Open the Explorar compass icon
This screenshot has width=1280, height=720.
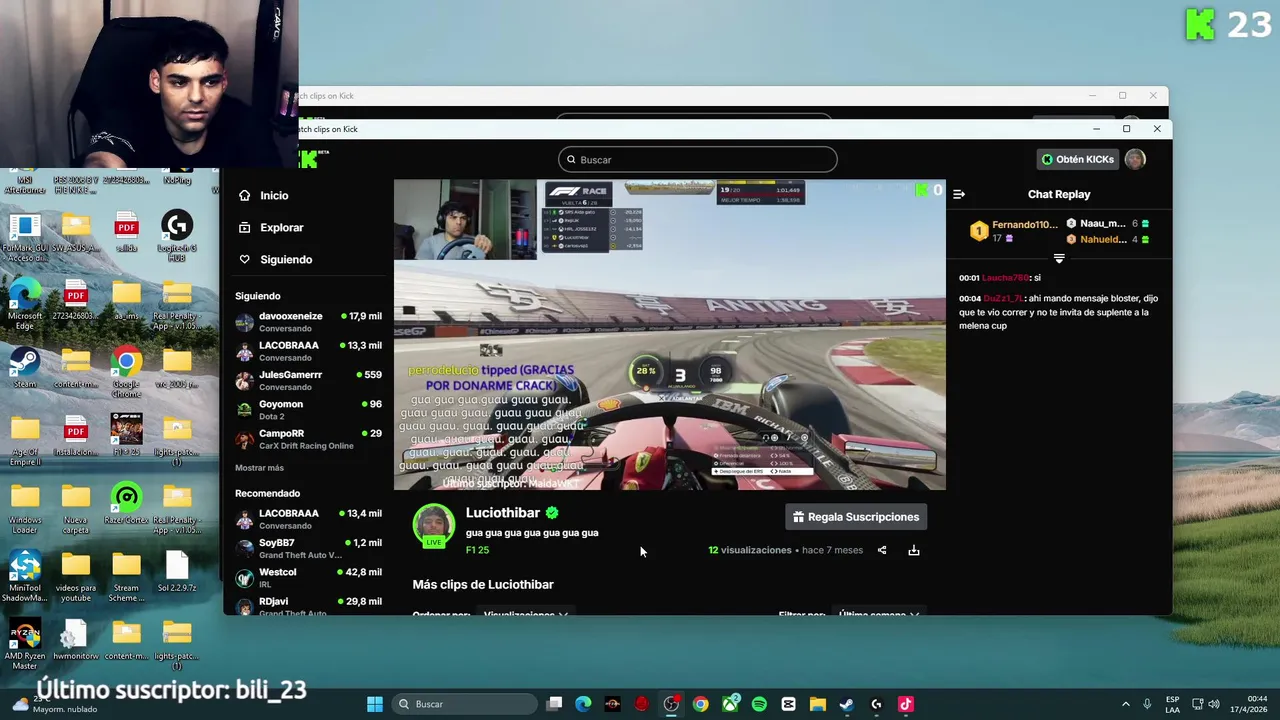245,228
